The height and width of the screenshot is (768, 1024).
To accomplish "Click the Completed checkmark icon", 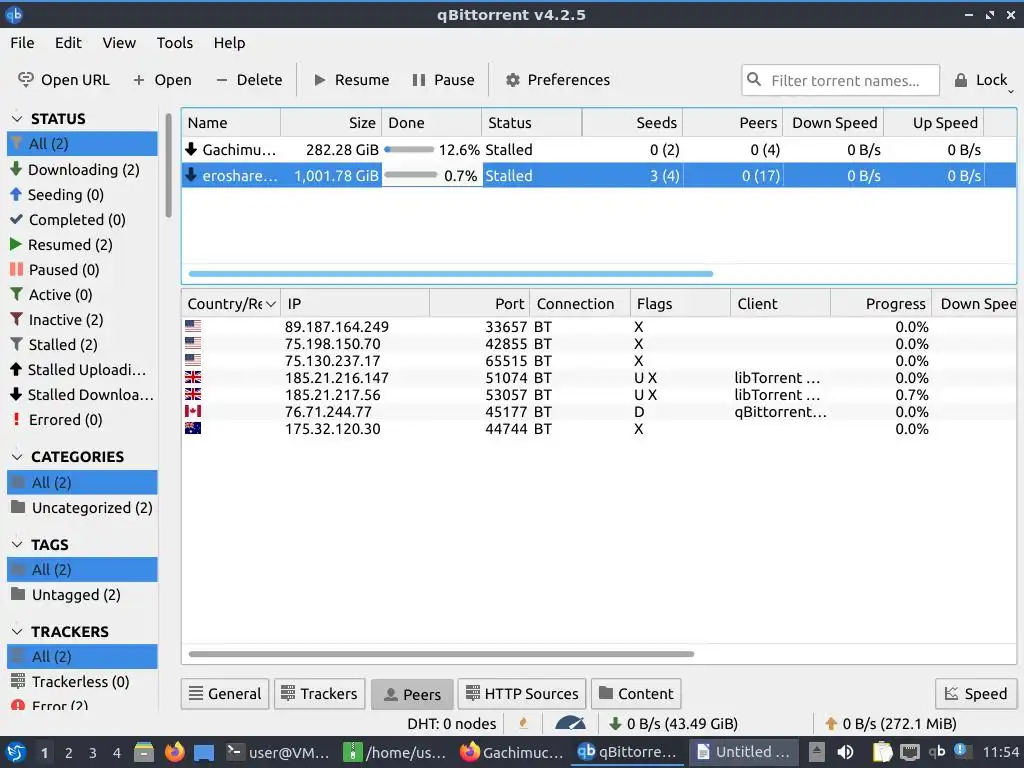I will coord(16,219).
